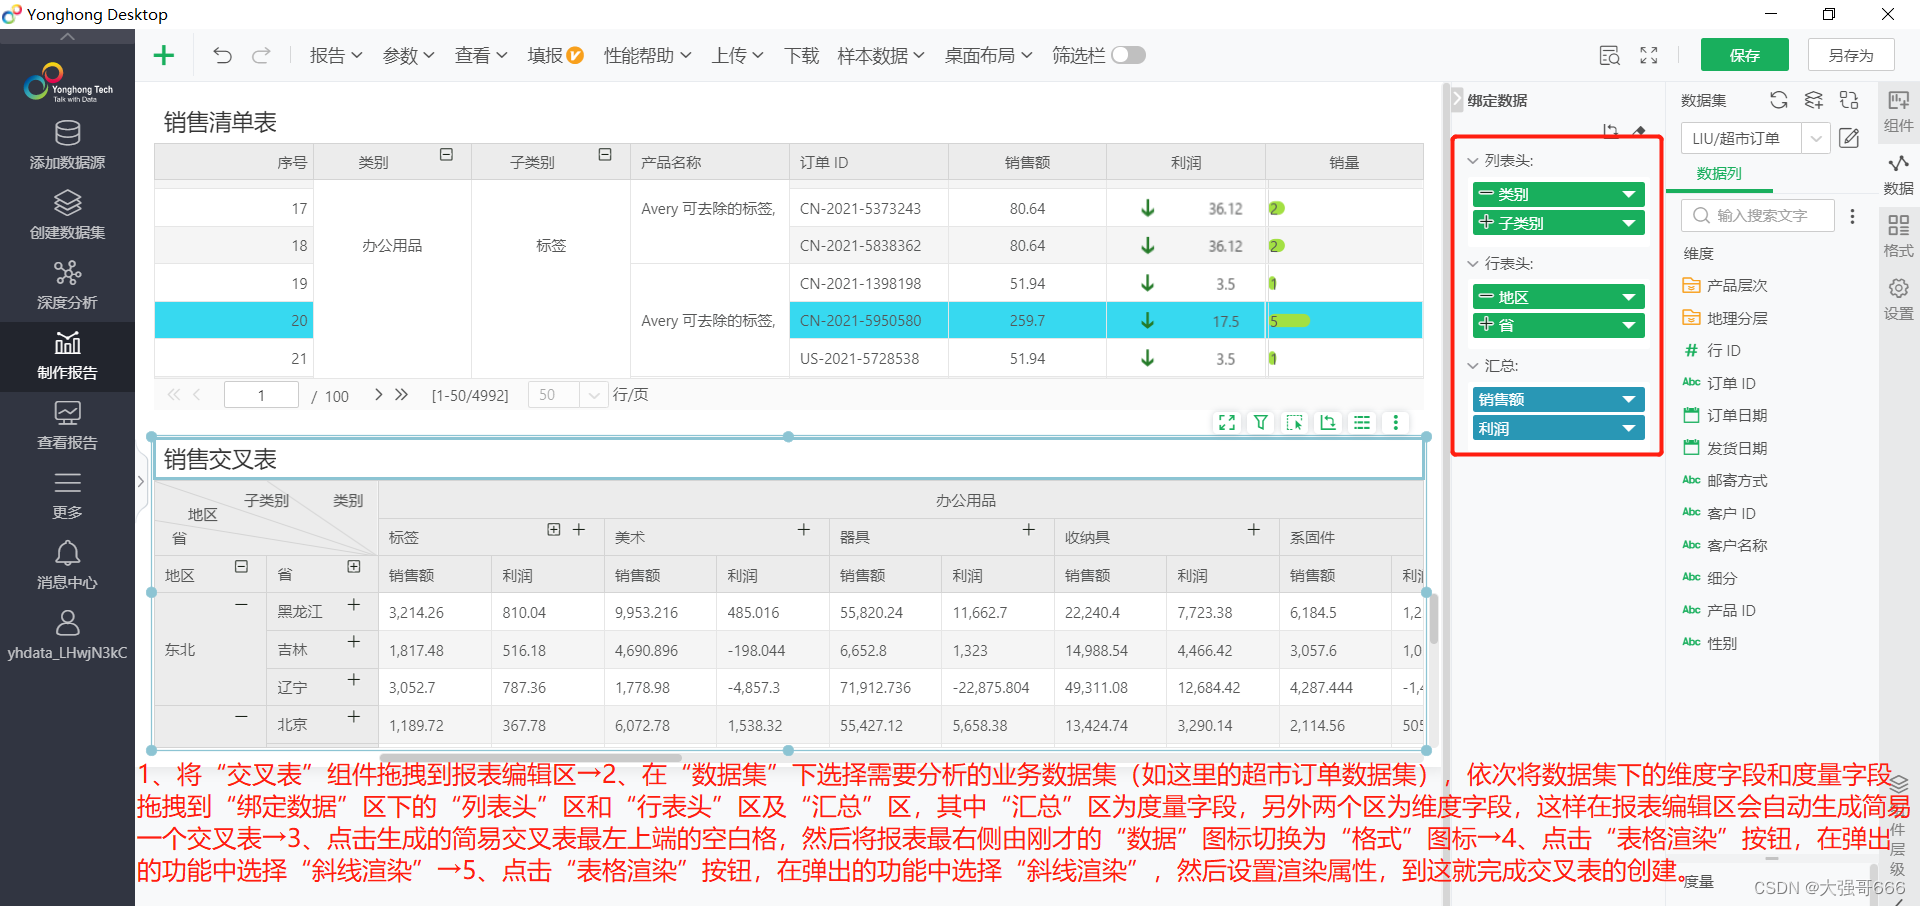
Task: Click the cross table swap rows-columns icon
Action: pyautogui.click(x=1328, y=423)
